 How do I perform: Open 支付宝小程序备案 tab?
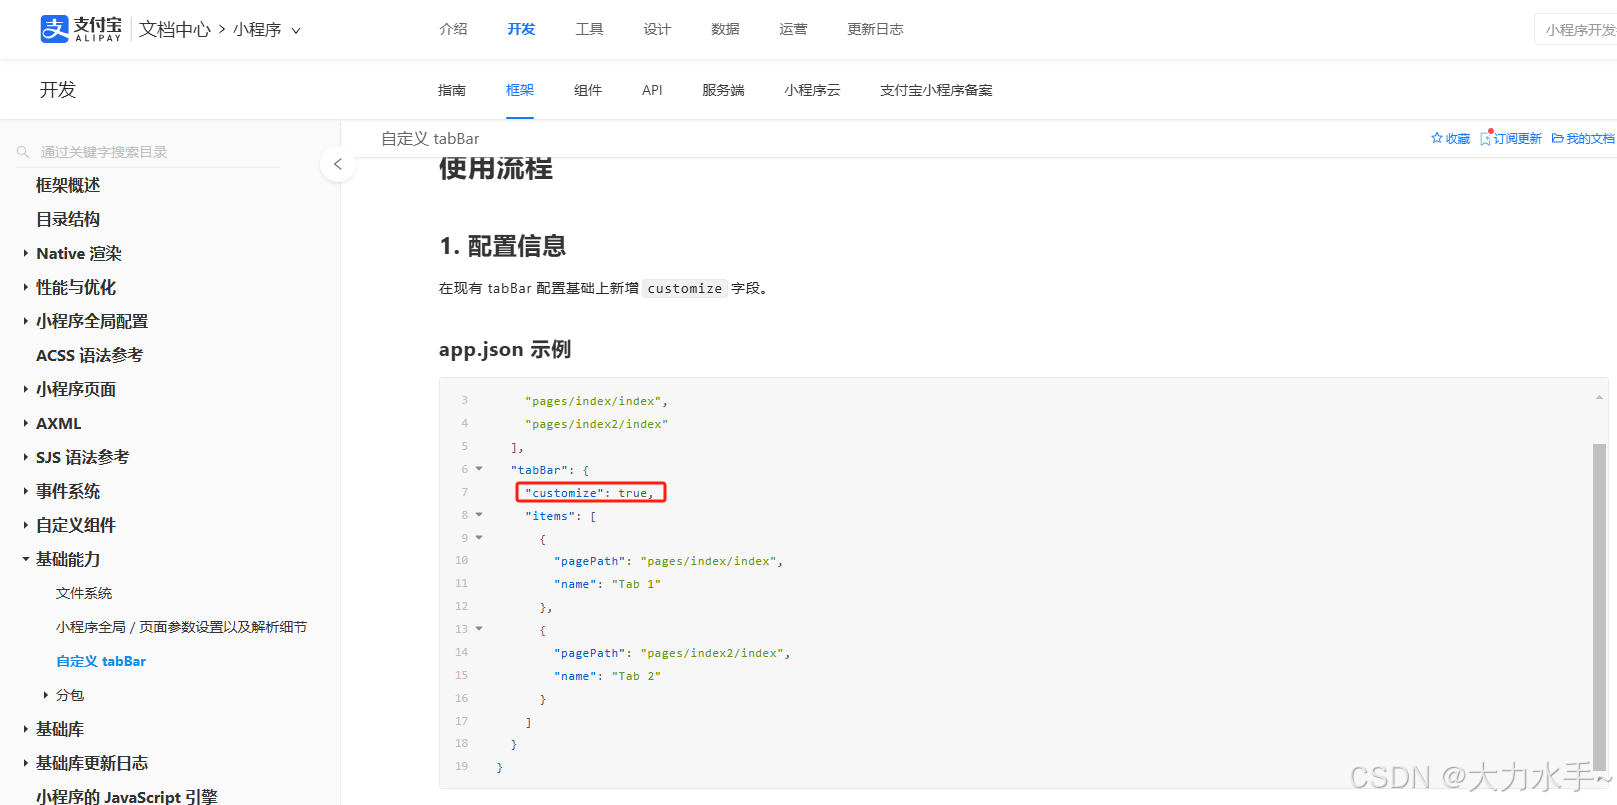(936, 90)
